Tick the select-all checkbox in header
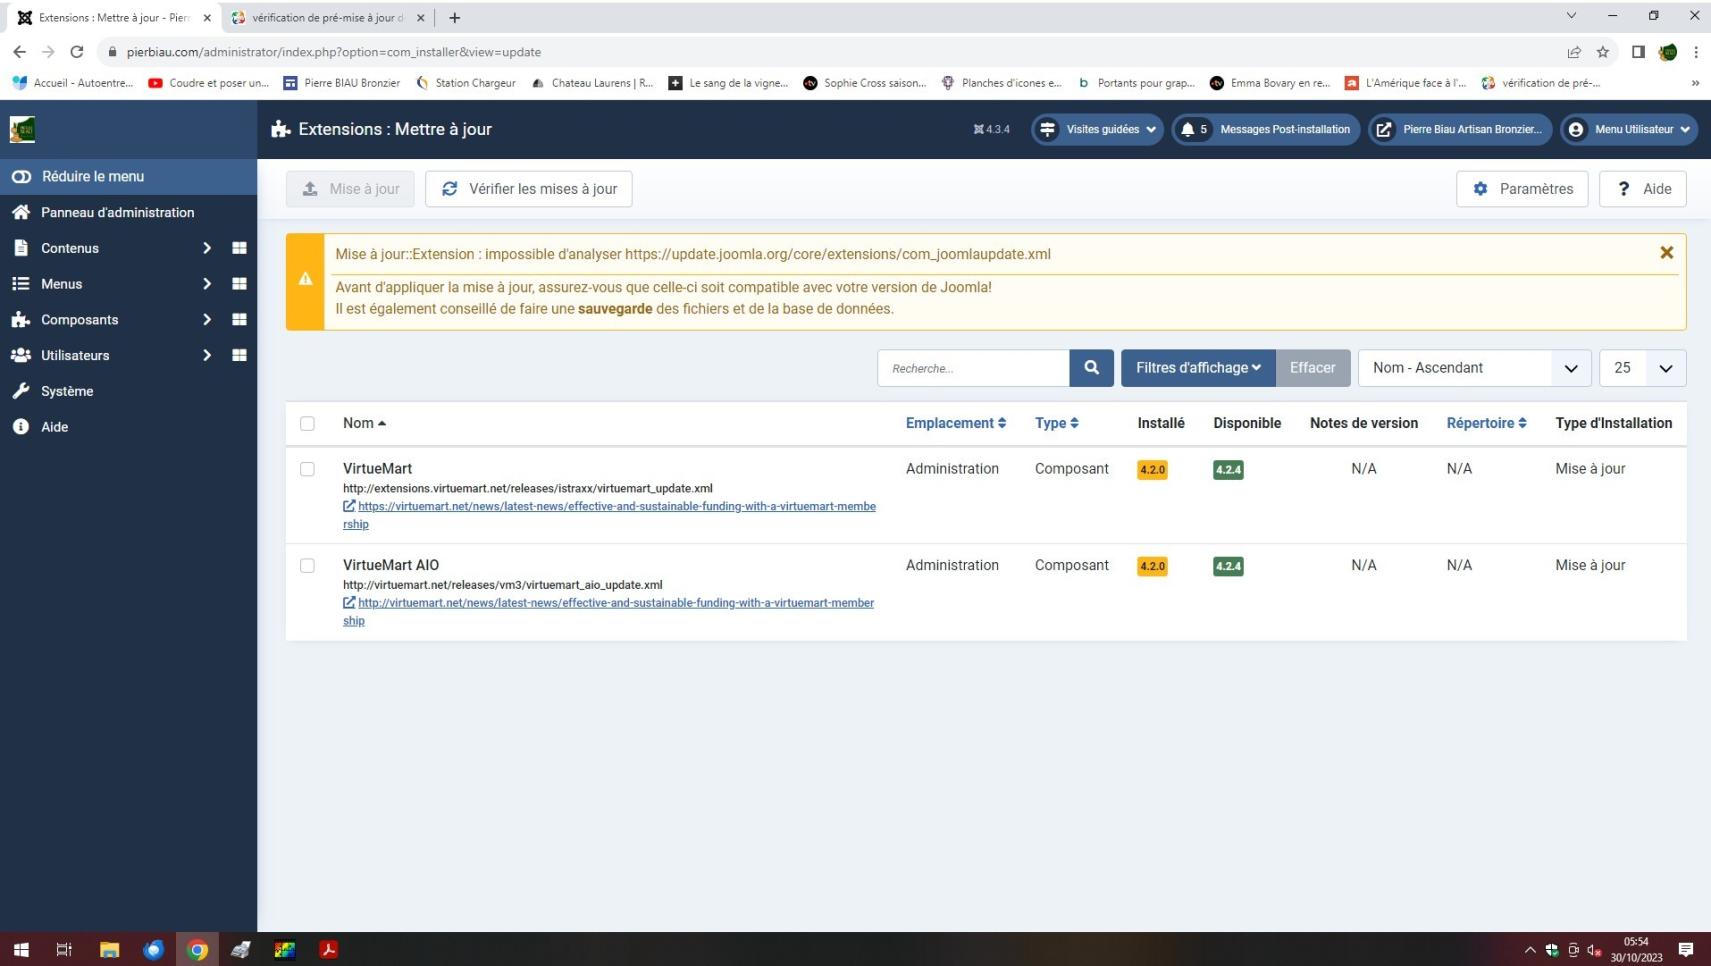The width and height of the screenshot is (1711, 966). click(x=307, y=424)
